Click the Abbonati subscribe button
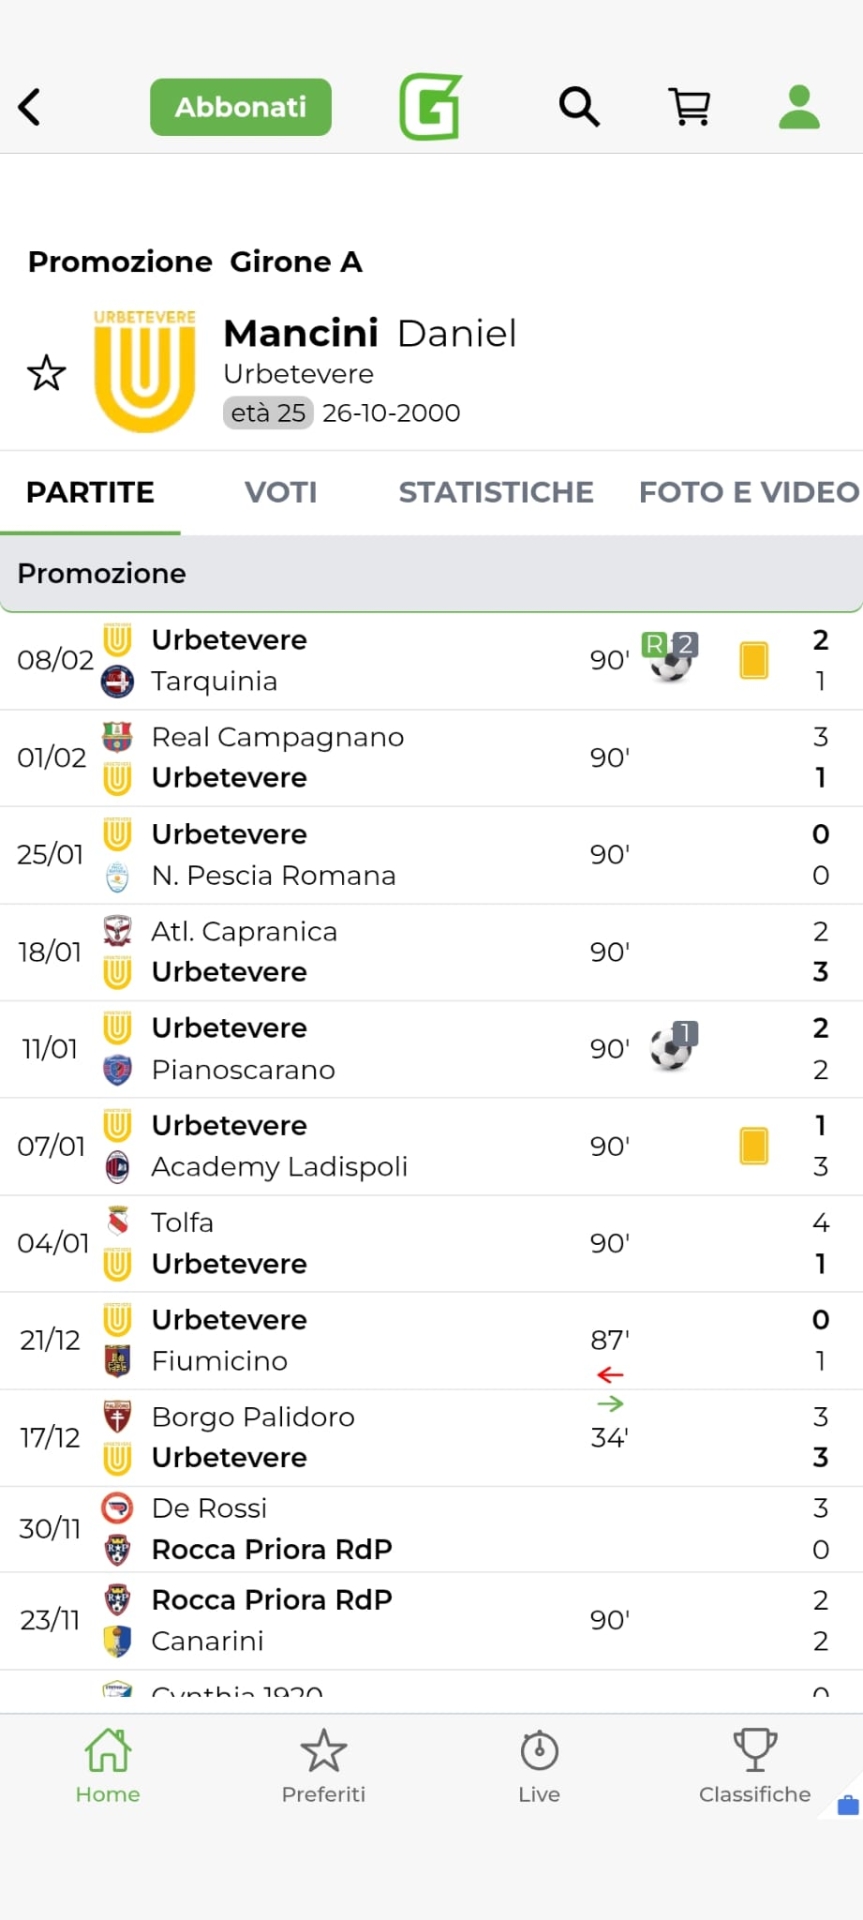 click(x=241, y=107)
